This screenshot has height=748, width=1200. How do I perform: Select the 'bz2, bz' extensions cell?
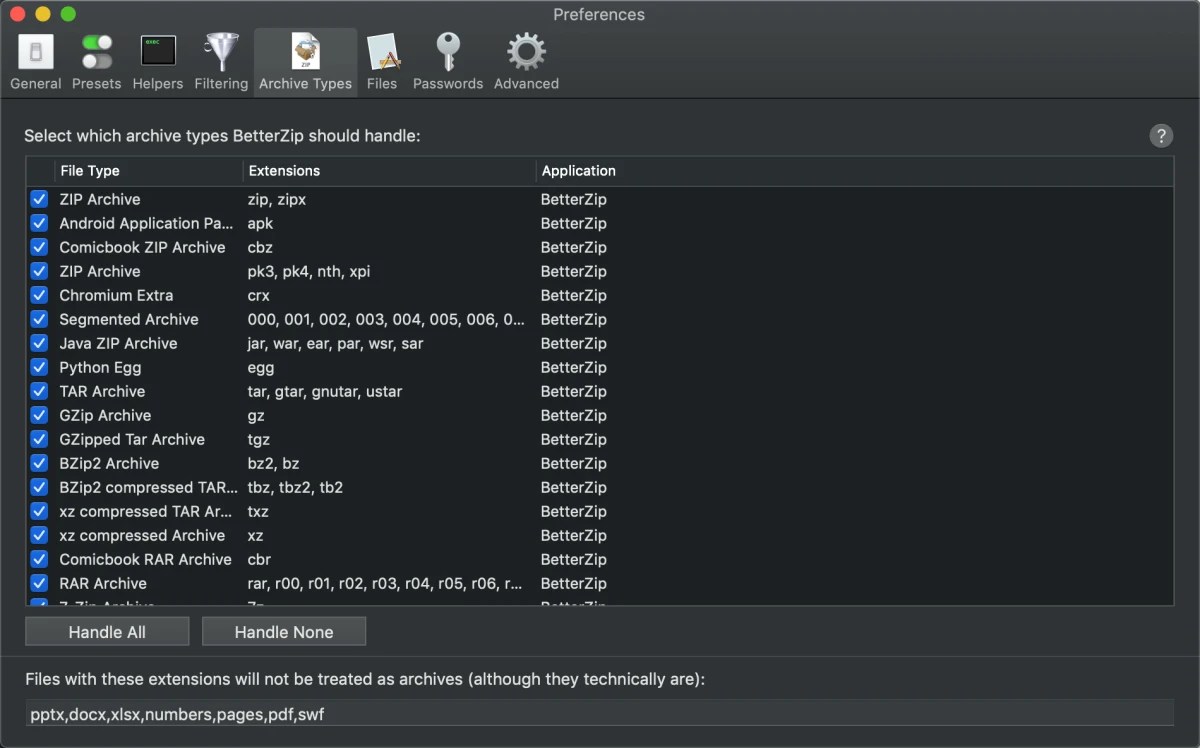[x=273, y=463]
